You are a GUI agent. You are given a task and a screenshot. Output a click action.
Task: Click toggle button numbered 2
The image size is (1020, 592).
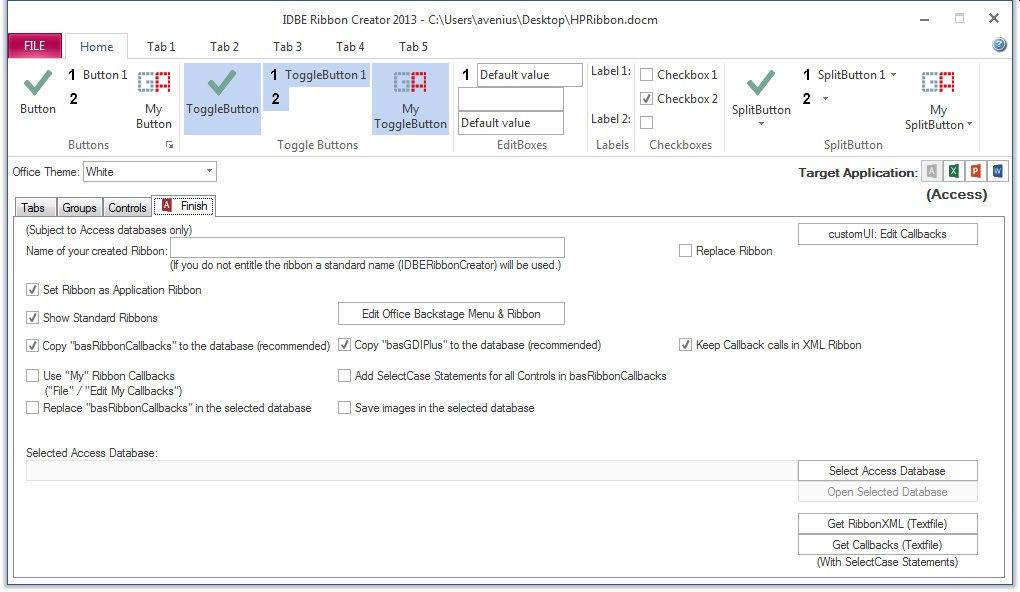pyautogui.click(x=276, y=99)
